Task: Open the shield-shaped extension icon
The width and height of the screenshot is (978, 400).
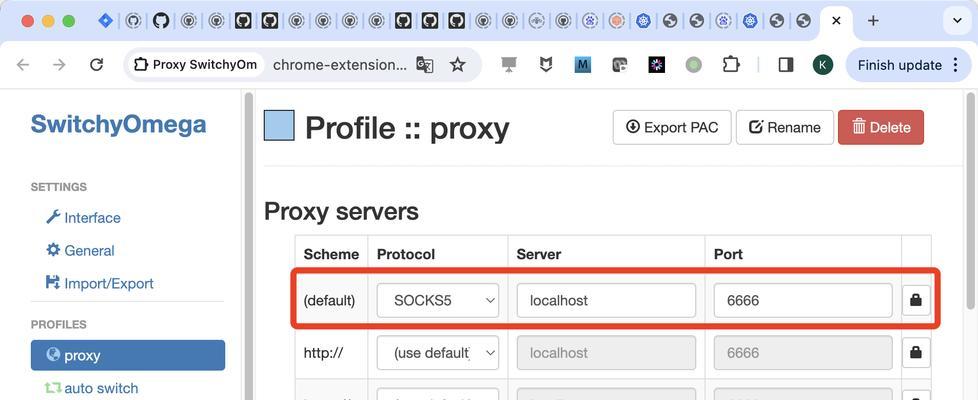Action: tap(546, 64)
